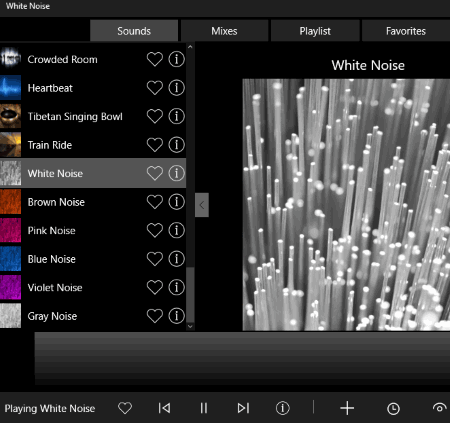Open info for Crowded Room sound
Image resolution: width=450 pixels, height=423 pixels.
pyautogui.click(x=176, y=59)
